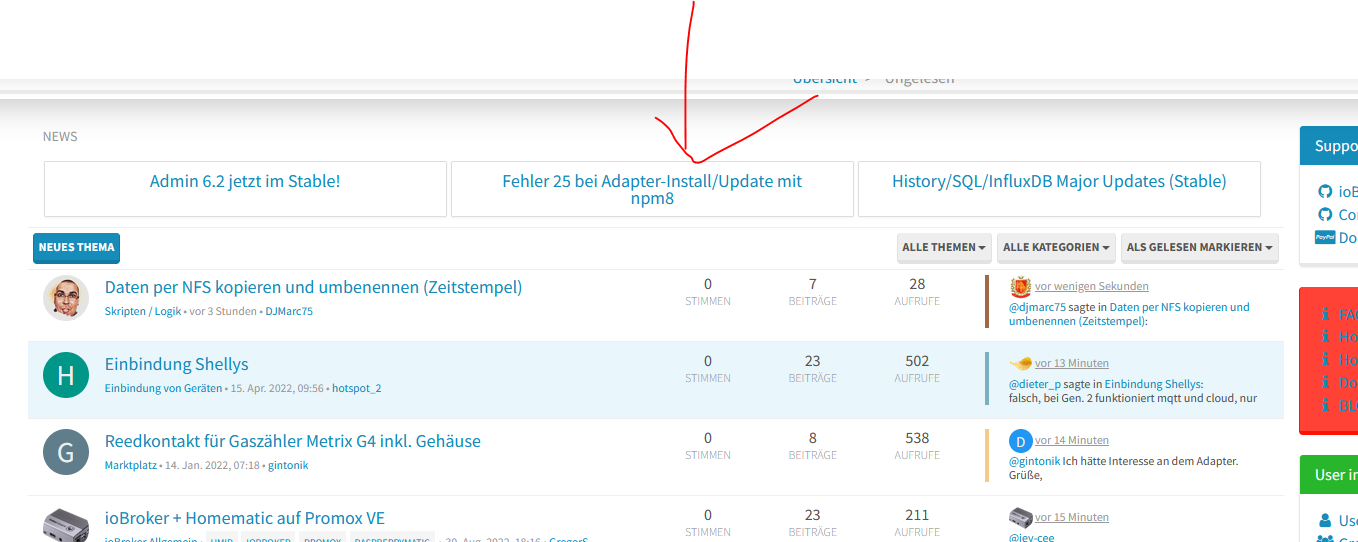Click the @gintonik mention in last post preview
The image size is (1358, 542).
click(x=1035, y=461)
